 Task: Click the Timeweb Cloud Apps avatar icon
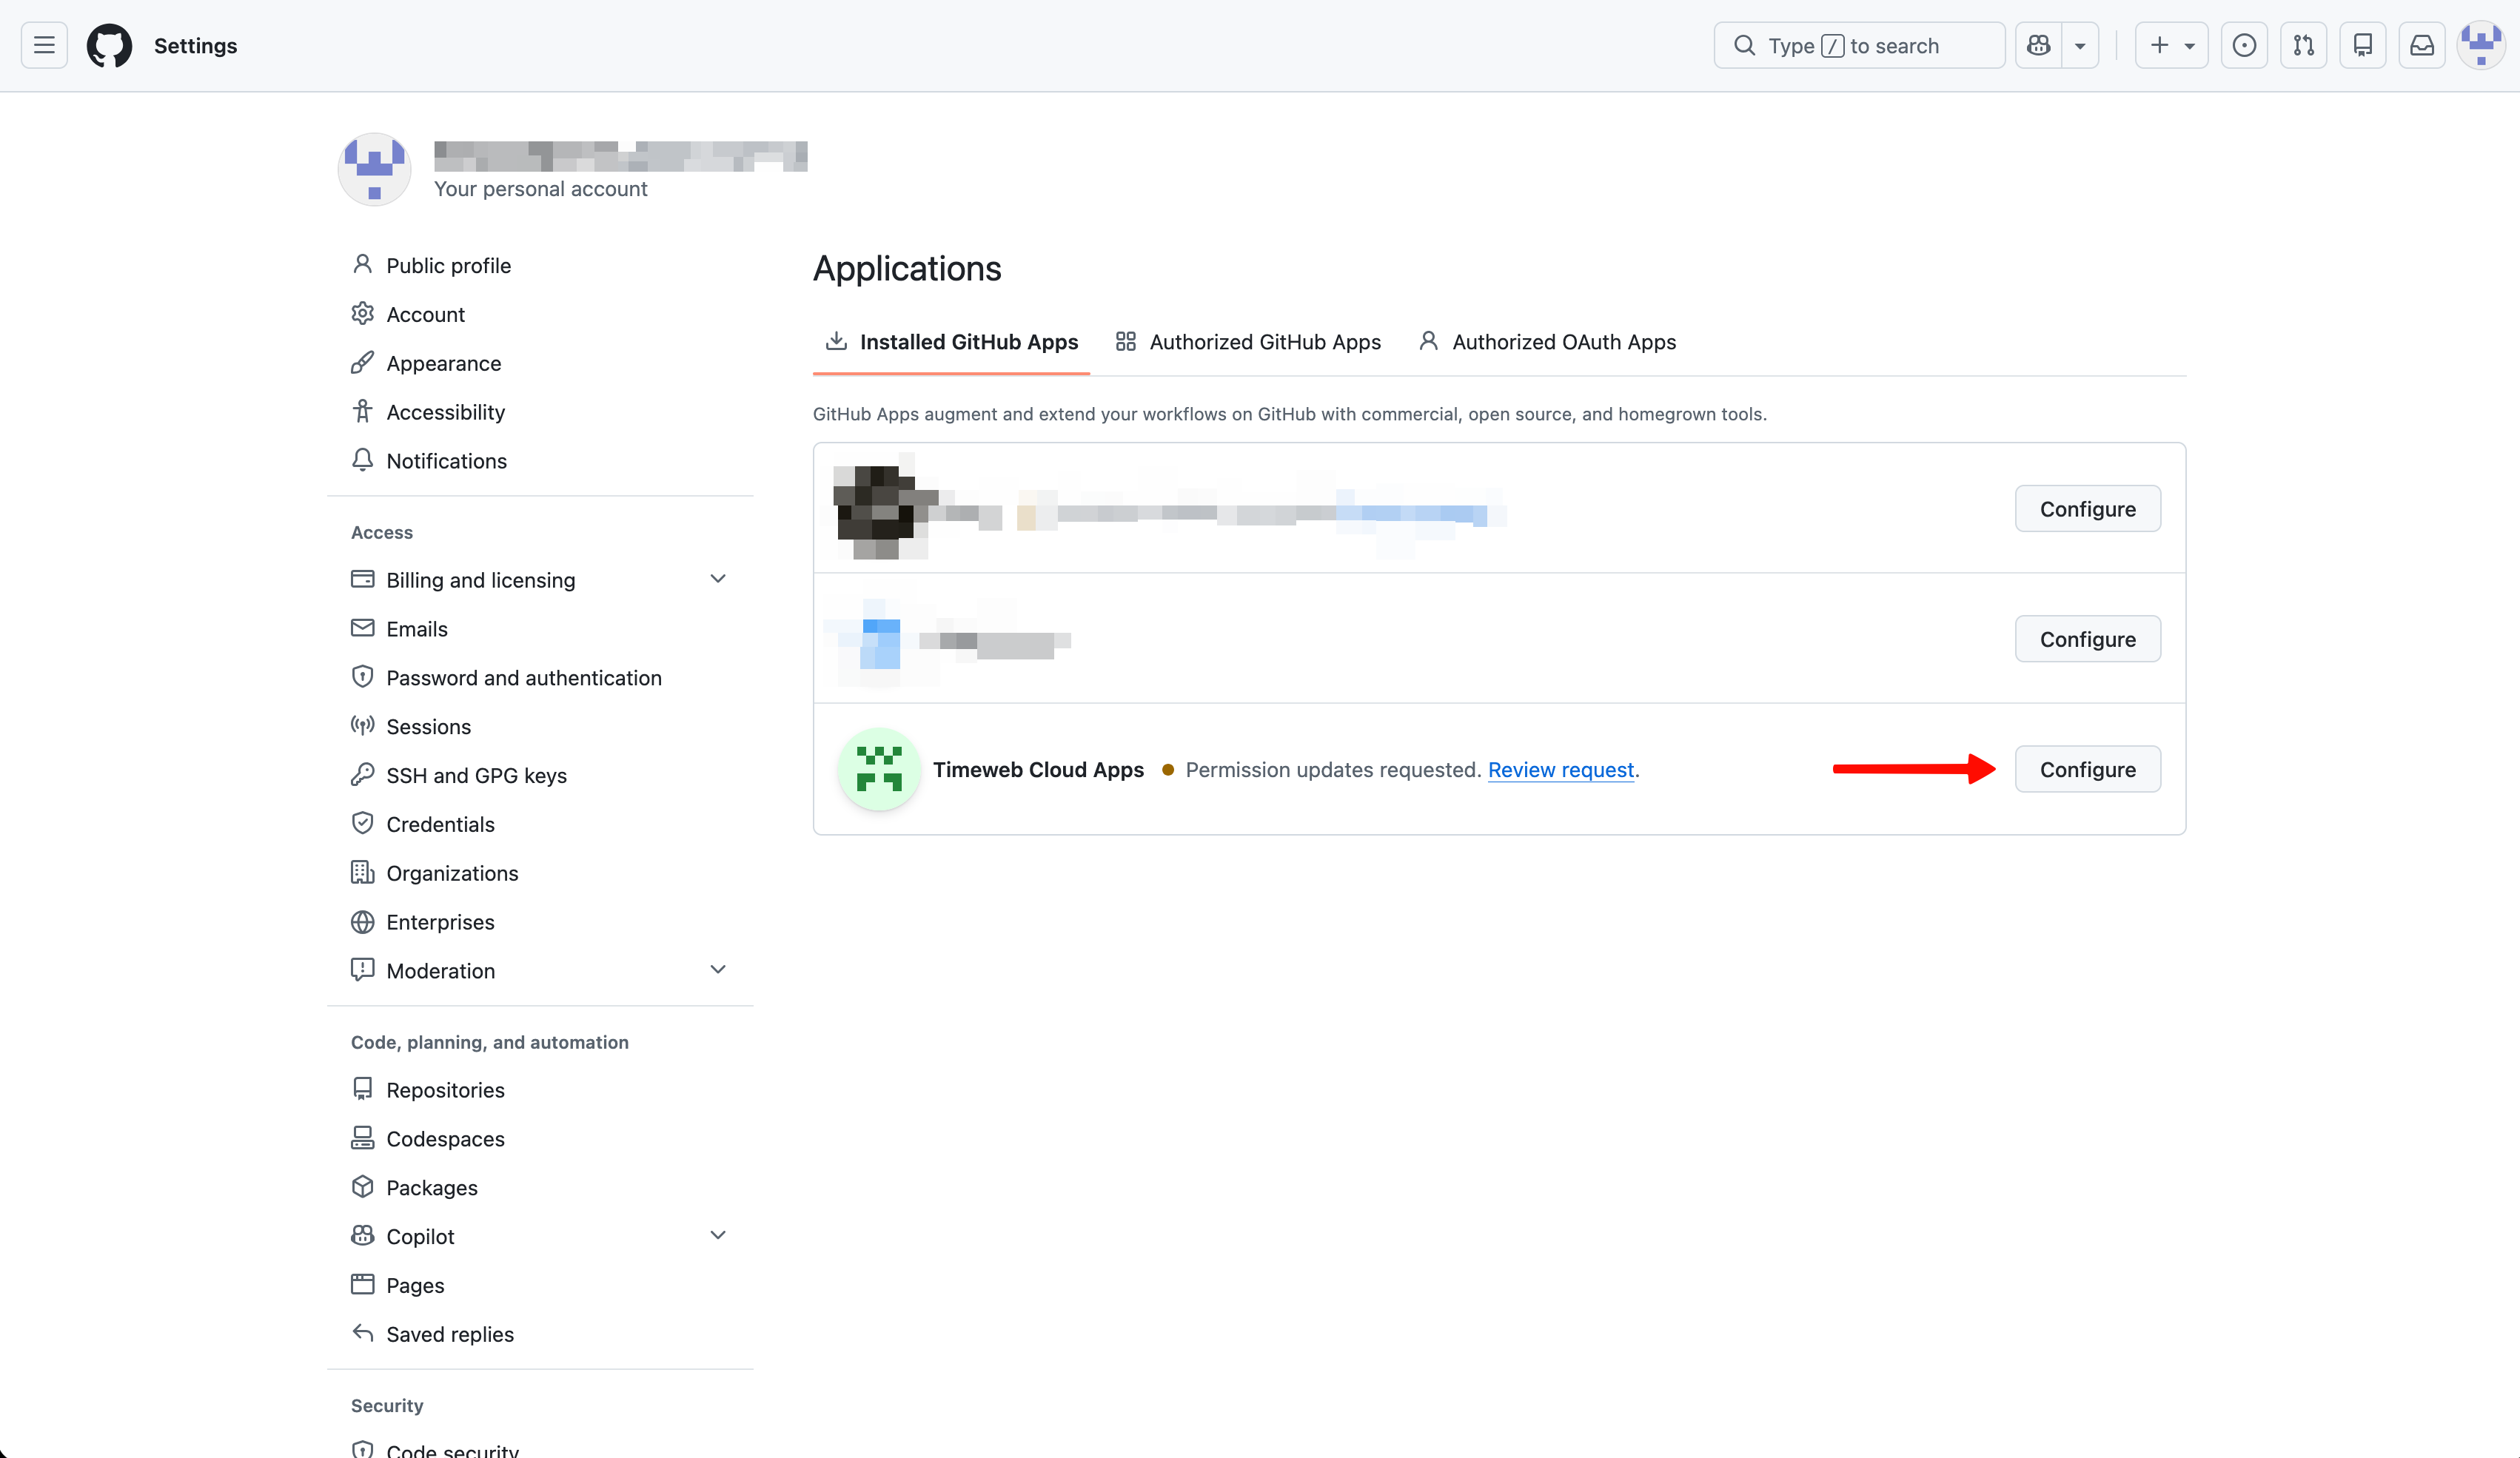[x=879, y=769]
